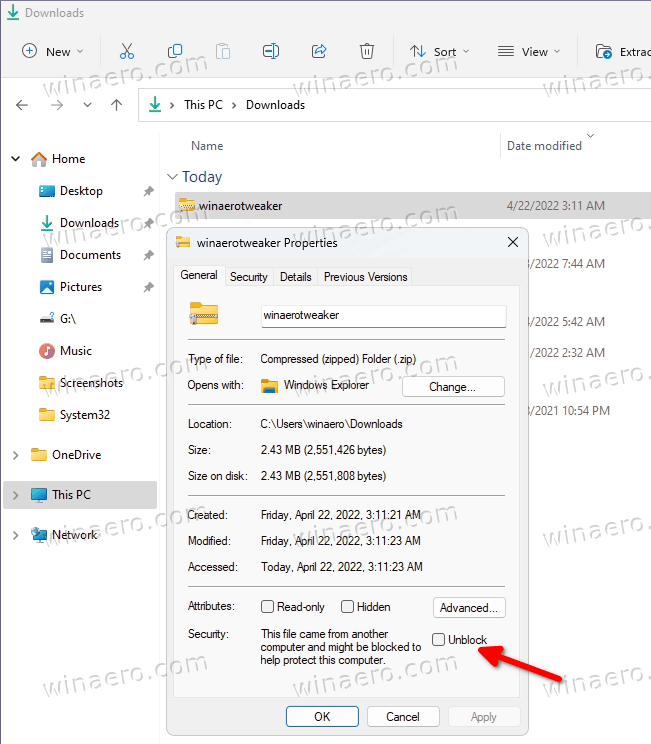651x744 pixels.
Task: Click the Copy icon in toolbar
Action: 175,51
